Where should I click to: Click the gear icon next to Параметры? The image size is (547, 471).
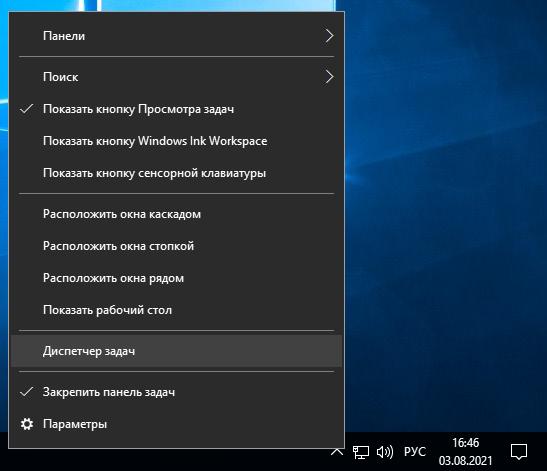pos(27,424)
